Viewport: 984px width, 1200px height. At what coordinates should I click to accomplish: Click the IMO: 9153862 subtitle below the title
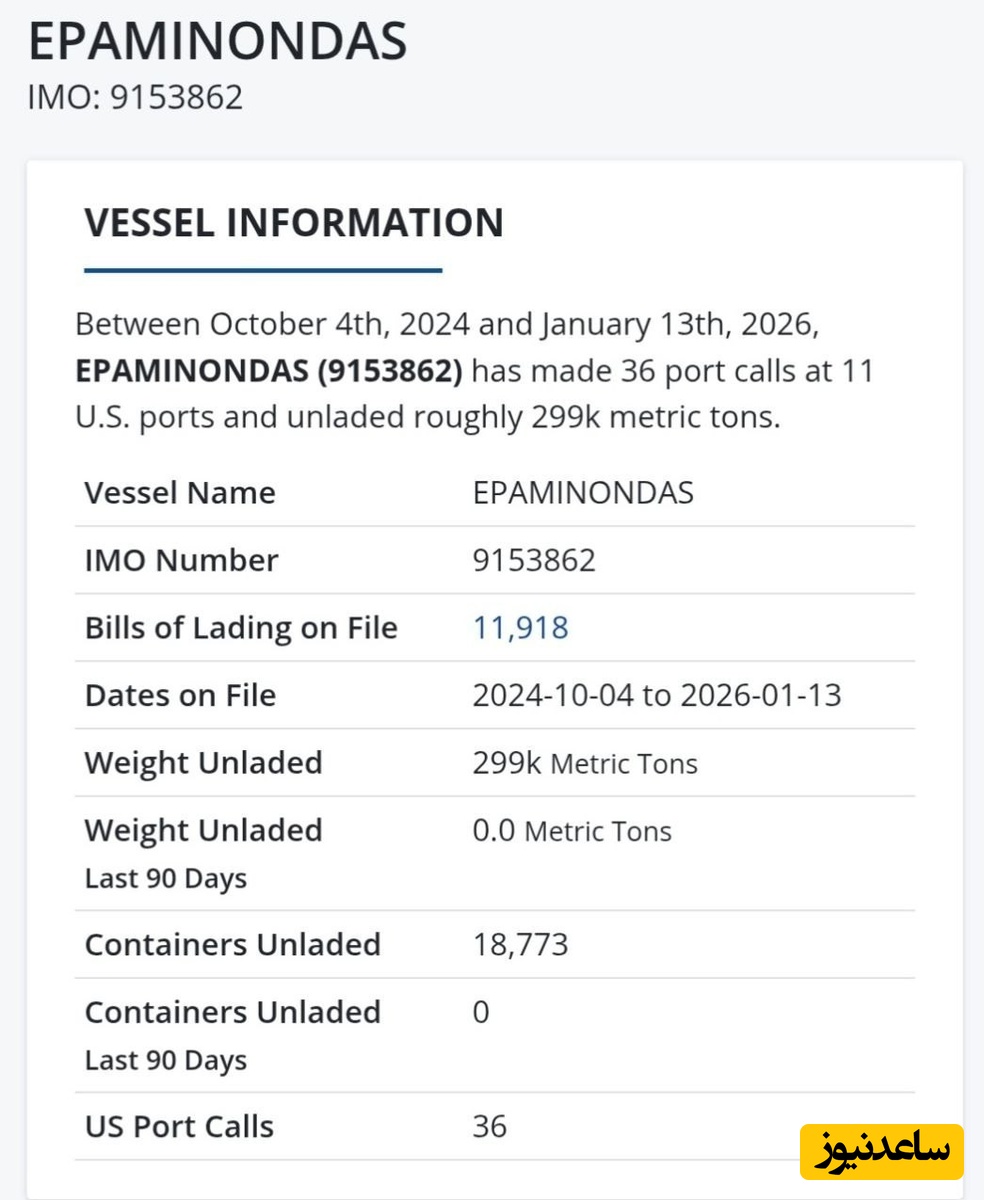pos(135,98)
